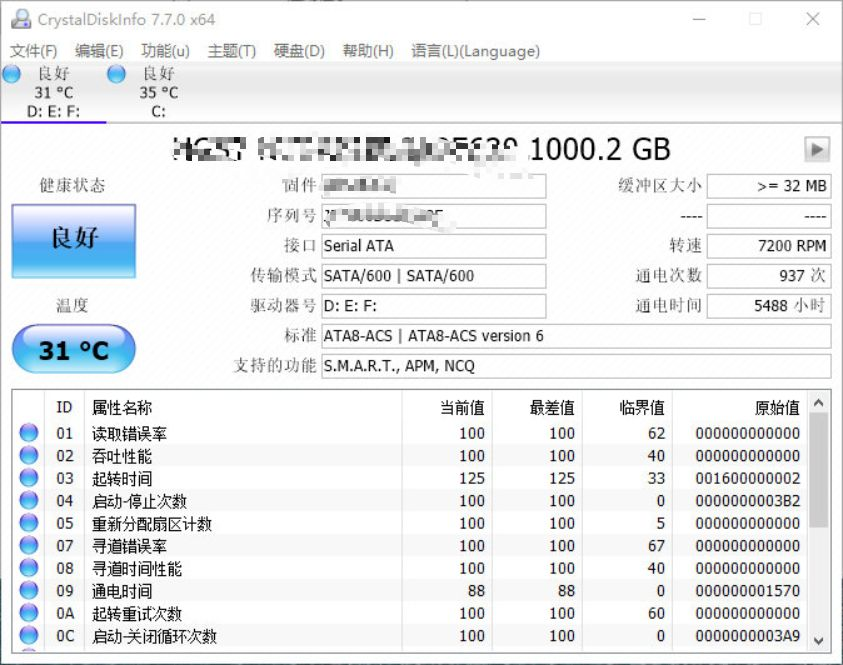Open the 硬盘(D) disk list
The height and width of the screenshot is (665, 843).
300,50
